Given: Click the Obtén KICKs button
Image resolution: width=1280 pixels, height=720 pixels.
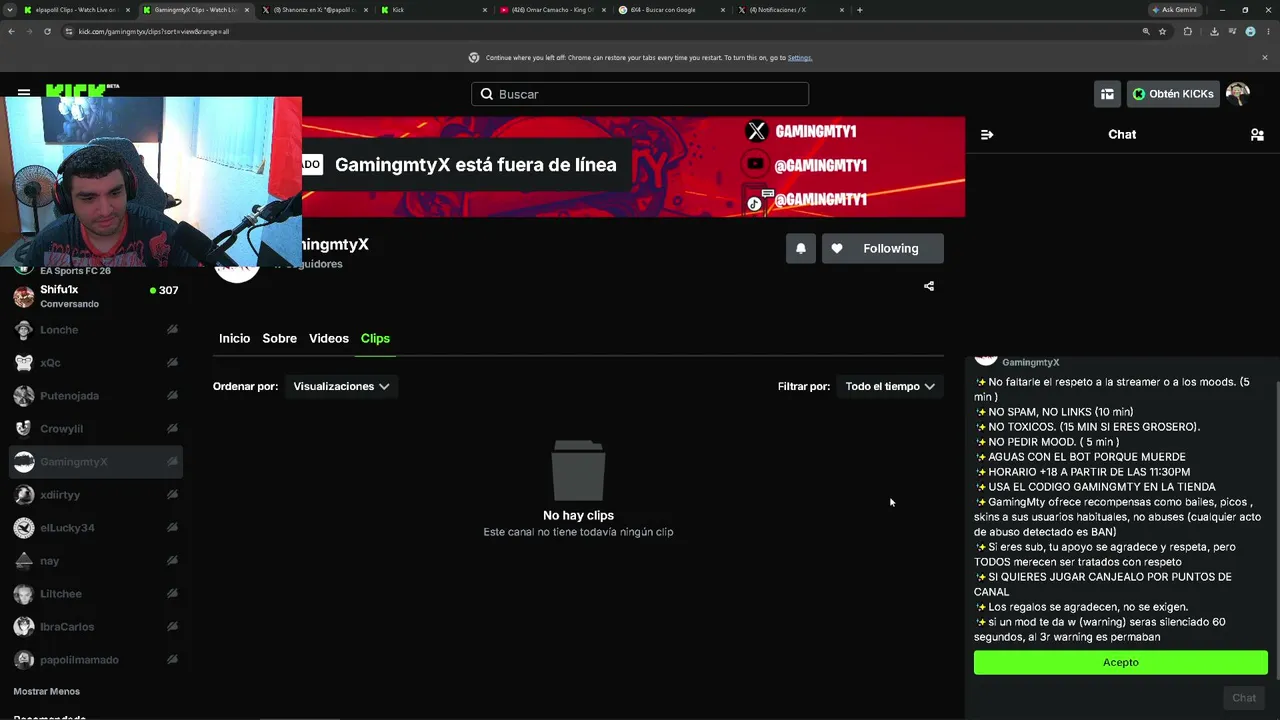Looking at the screenshot, I should 1173,94.
